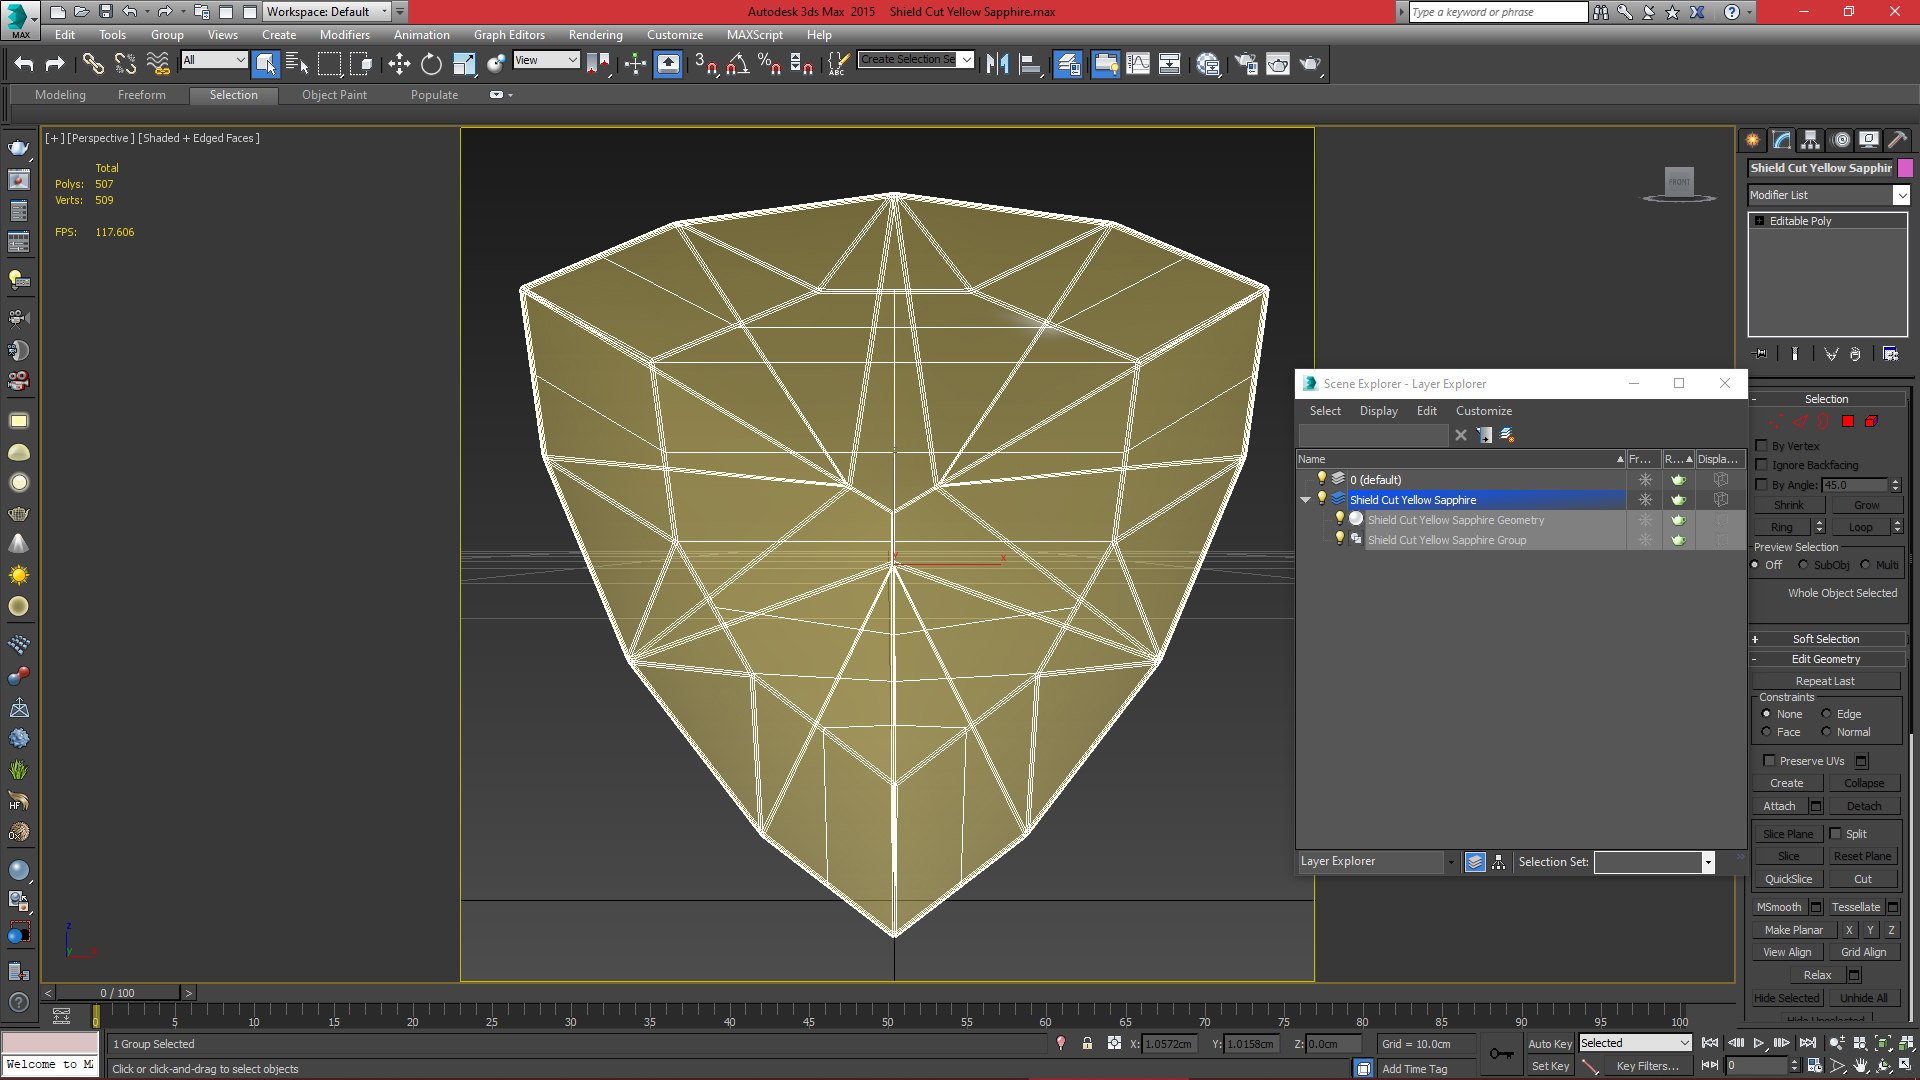Click the Mirror tool icon
1920x1080 pixels.
[997, 64]
